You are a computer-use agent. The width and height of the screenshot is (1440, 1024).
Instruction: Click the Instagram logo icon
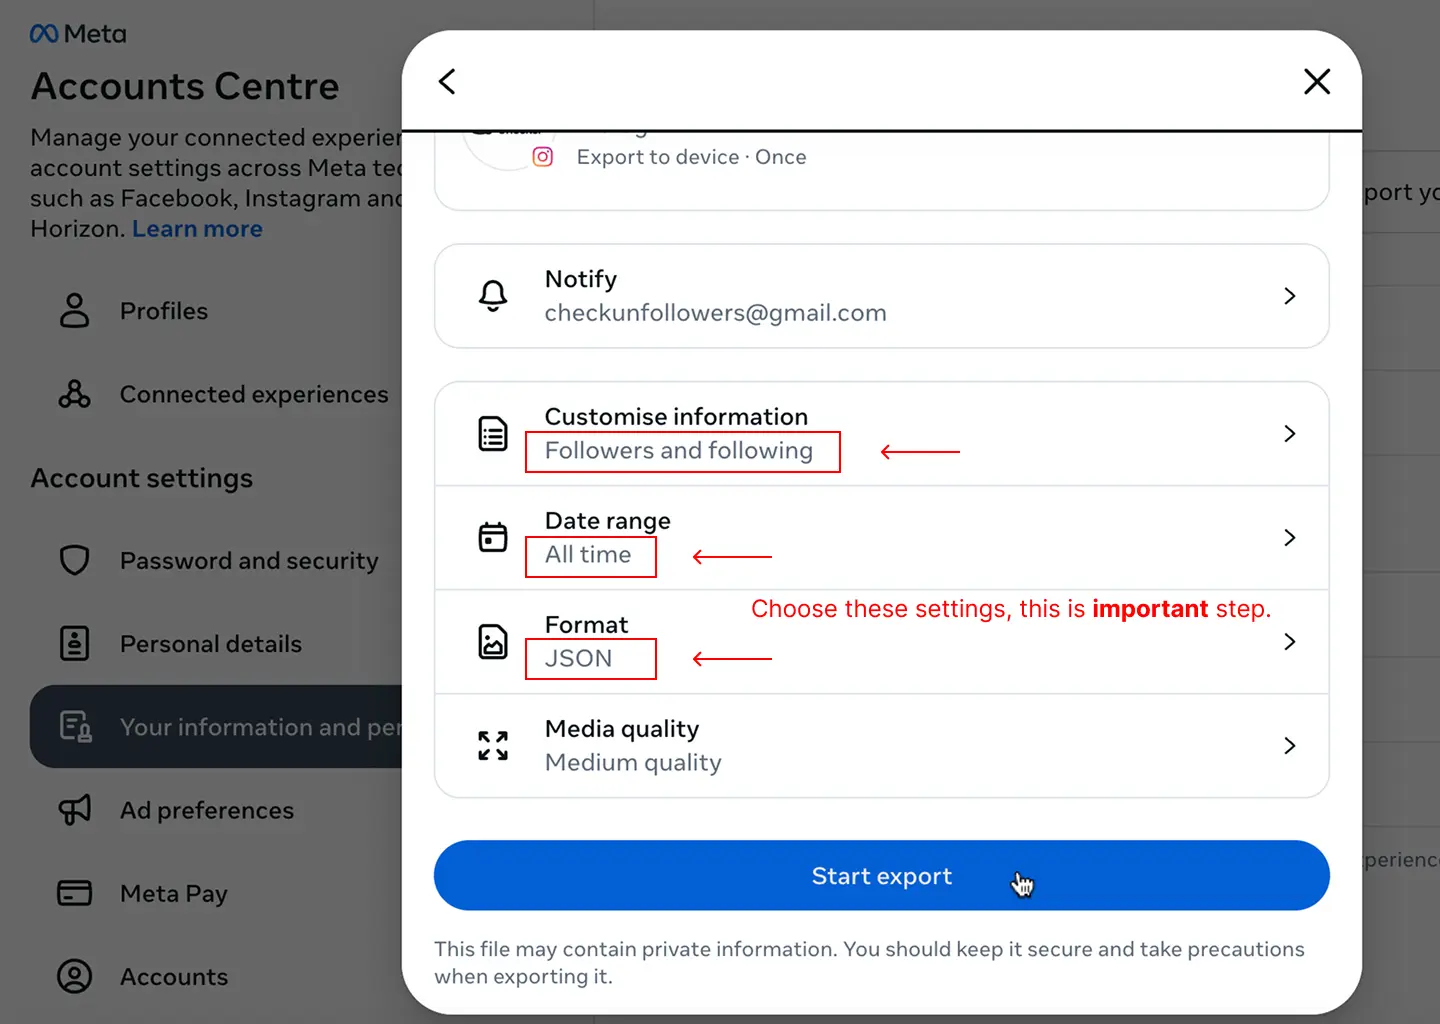(x=543, y=157)
